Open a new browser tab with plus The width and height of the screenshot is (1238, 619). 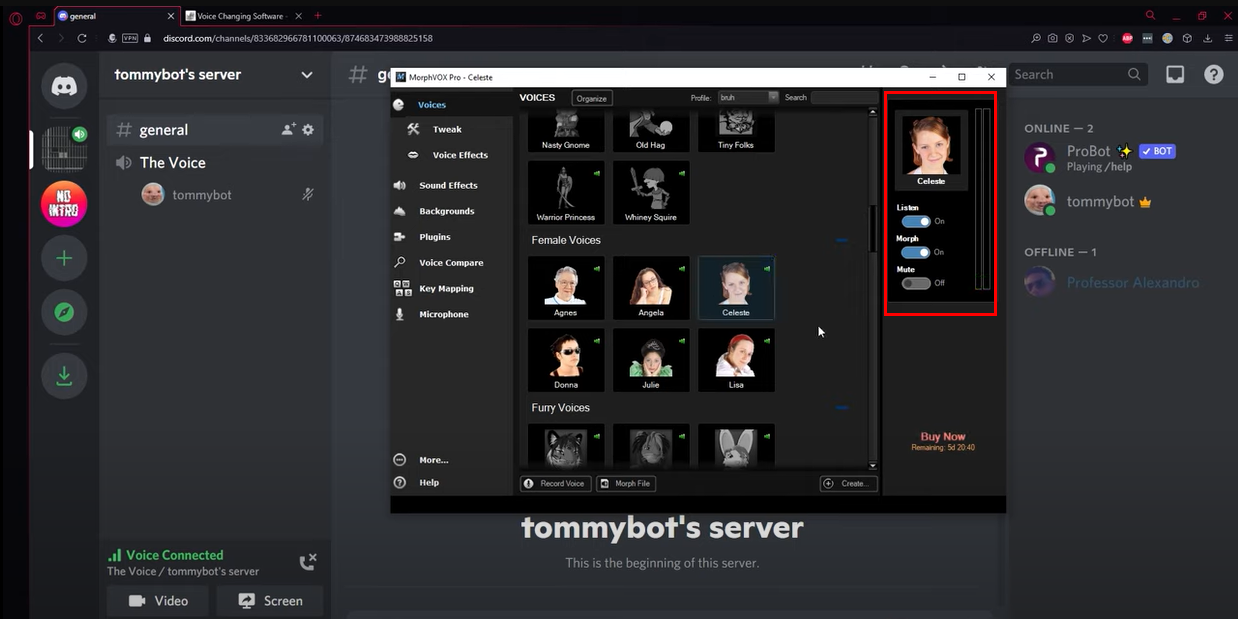click(x=318, y=16)
